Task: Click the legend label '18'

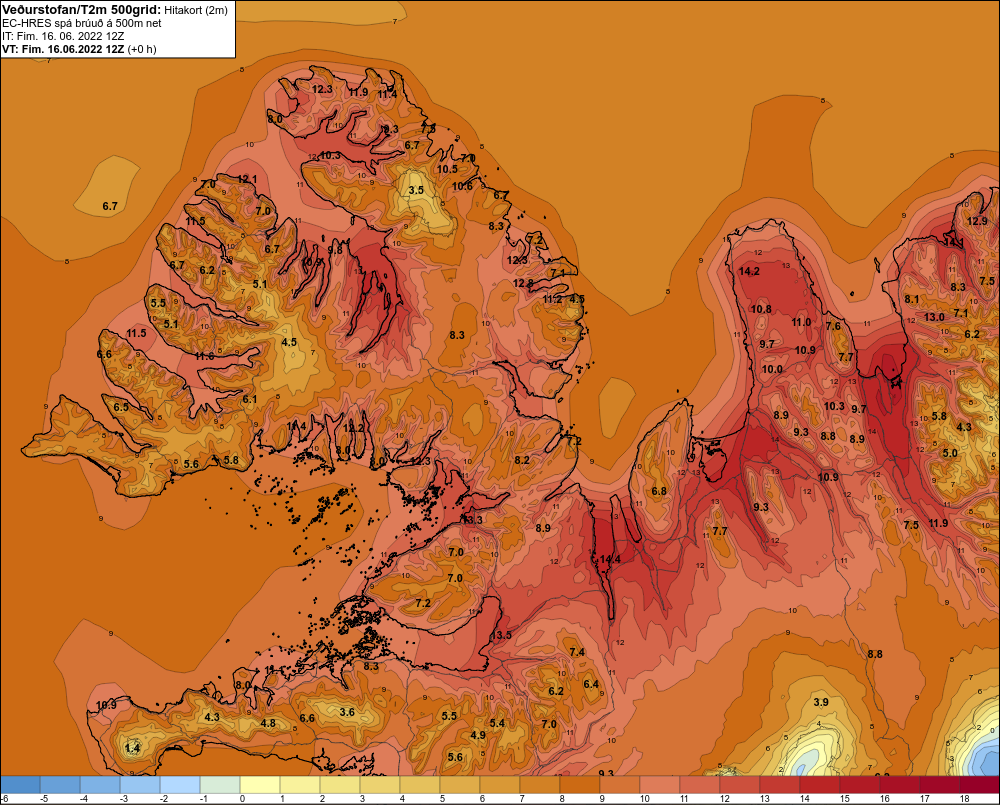Action: coord(964,799)
